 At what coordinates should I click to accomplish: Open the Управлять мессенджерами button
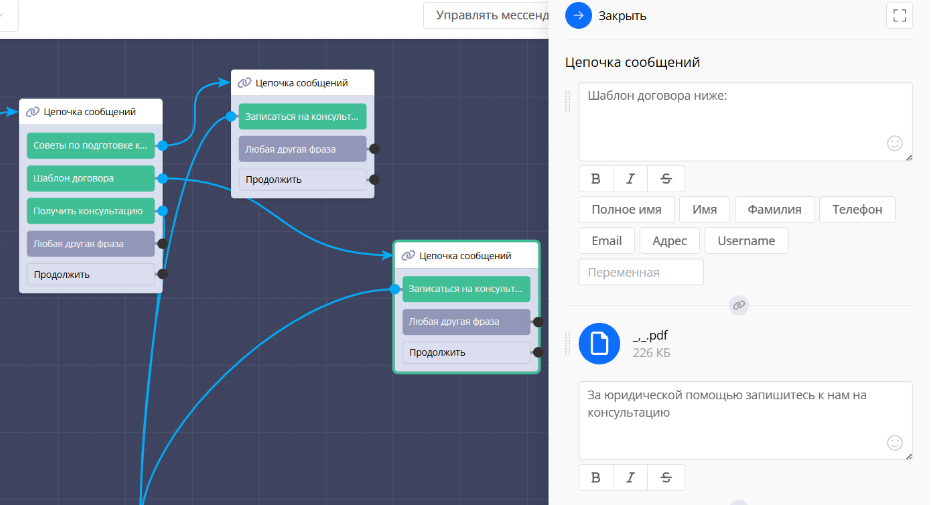point(487,16)
